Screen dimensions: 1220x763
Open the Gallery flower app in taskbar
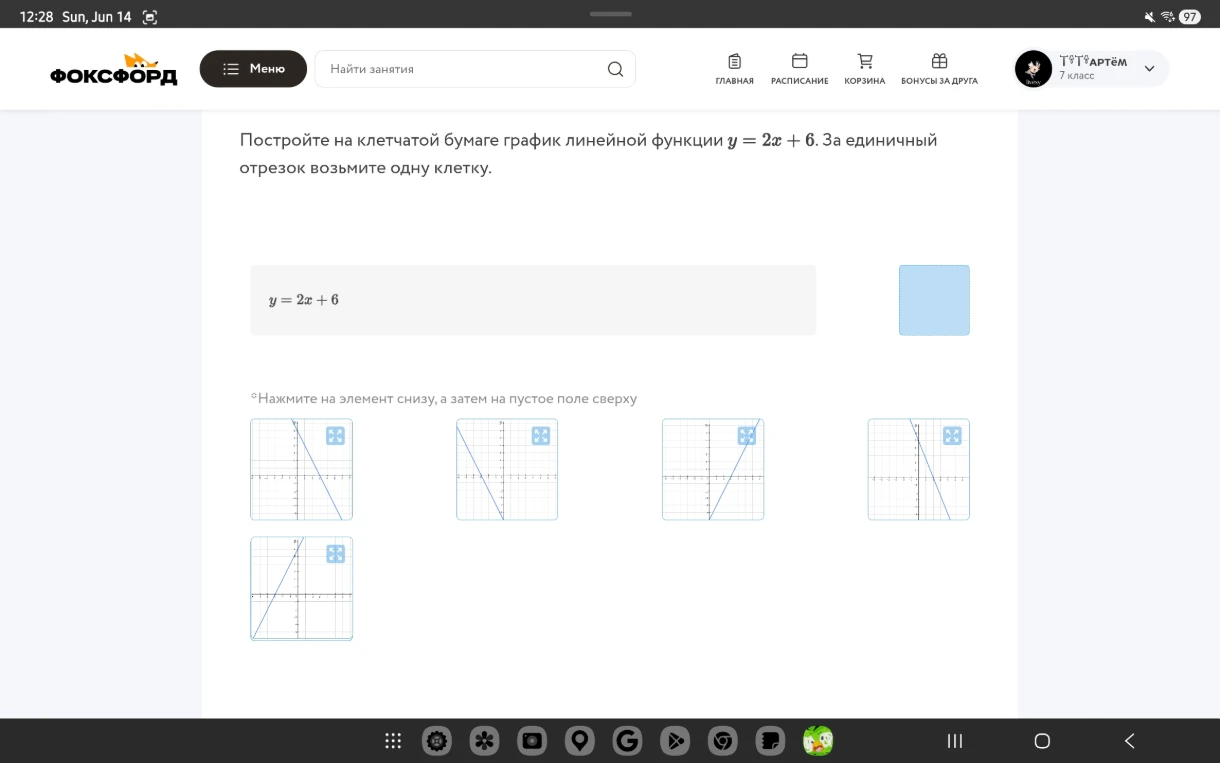[x=485, y=741]
